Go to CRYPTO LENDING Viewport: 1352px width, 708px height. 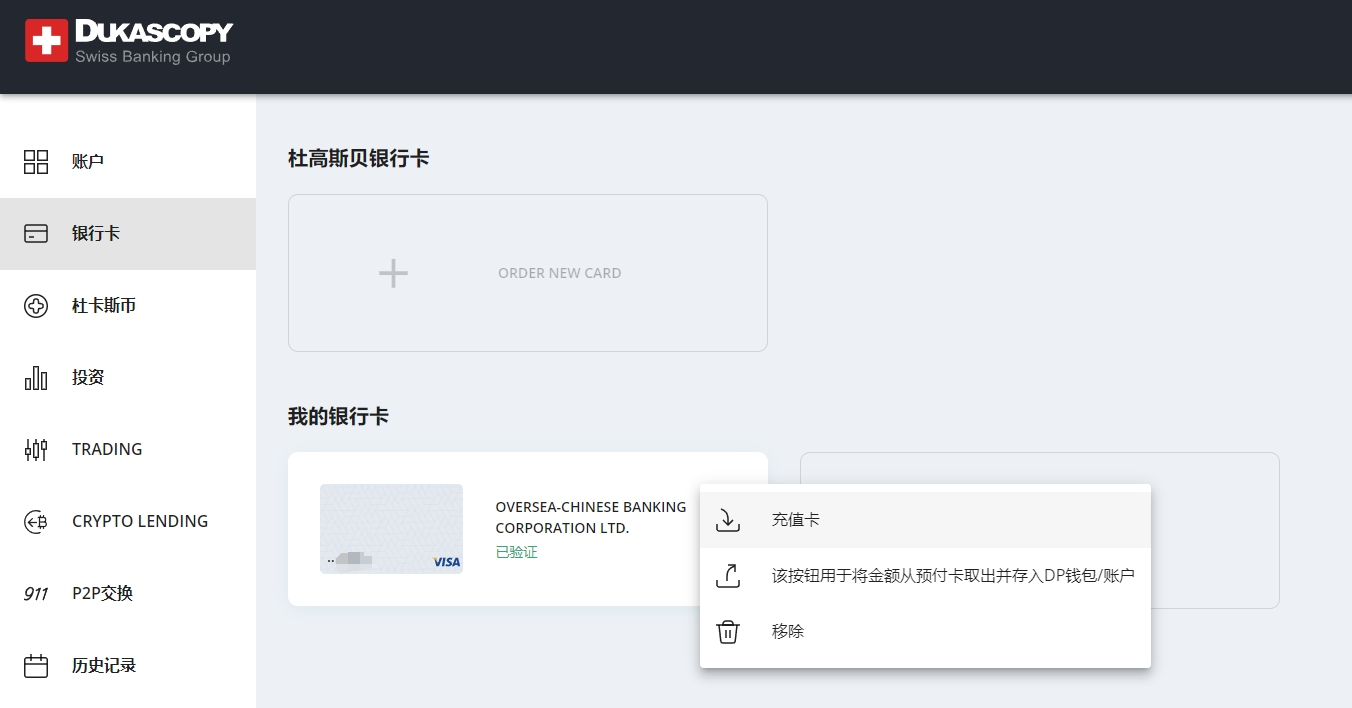pyautogui.click(x=128, y=522)
